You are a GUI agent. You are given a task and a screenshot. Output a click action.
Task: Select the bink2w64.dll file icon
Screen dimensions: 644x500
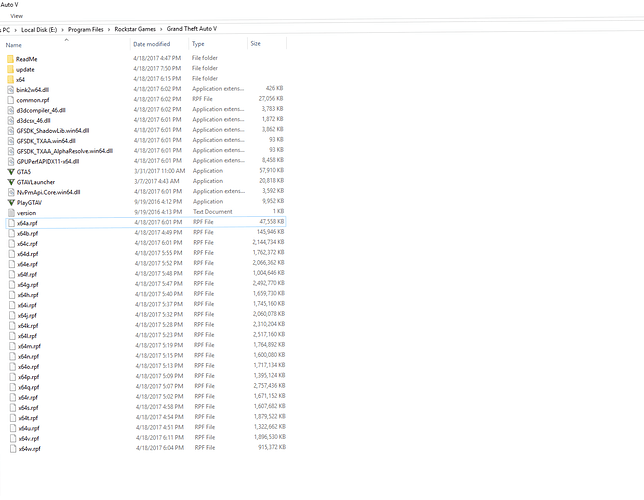[11, 90]
